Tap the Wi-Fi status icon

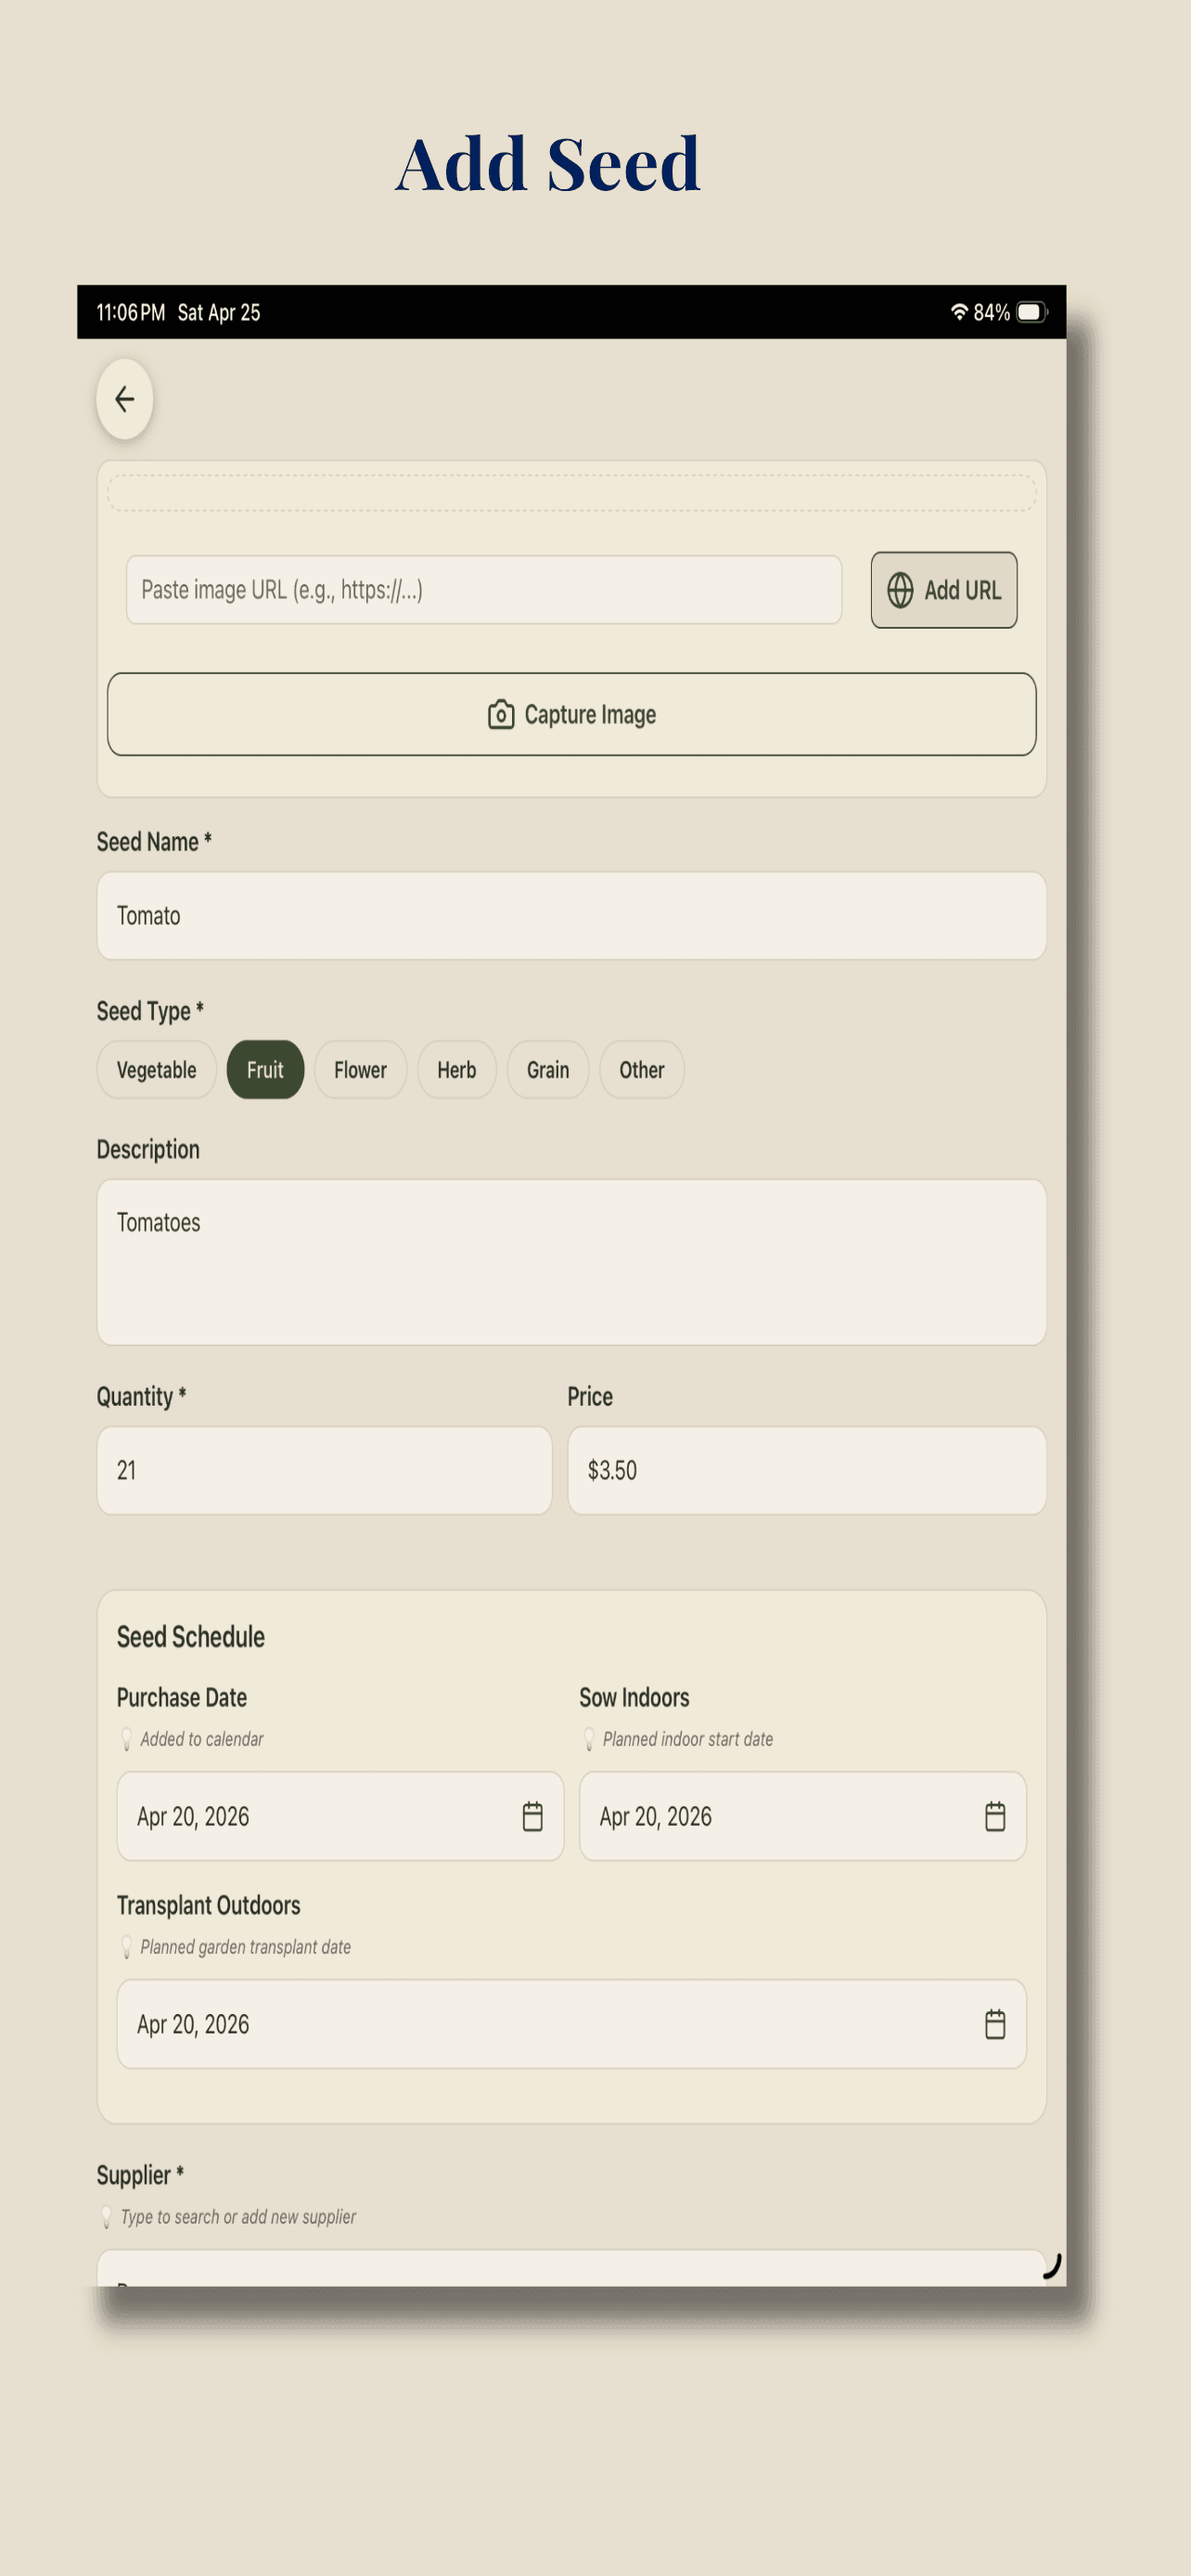point(959,312)
